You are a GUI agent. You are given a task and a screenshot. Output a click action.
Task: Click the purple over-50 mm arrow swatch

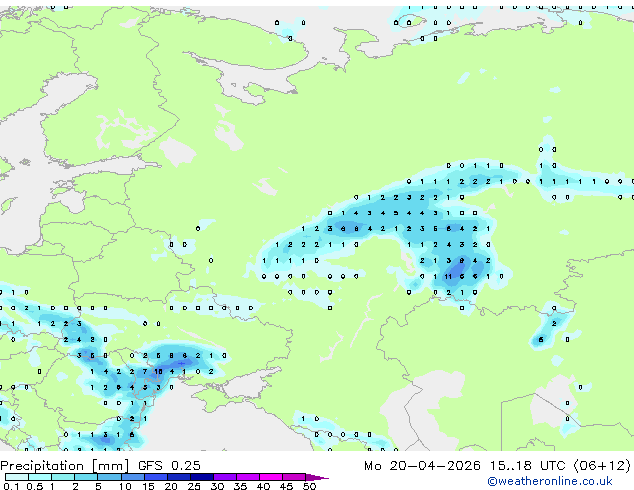coord(316,477)
